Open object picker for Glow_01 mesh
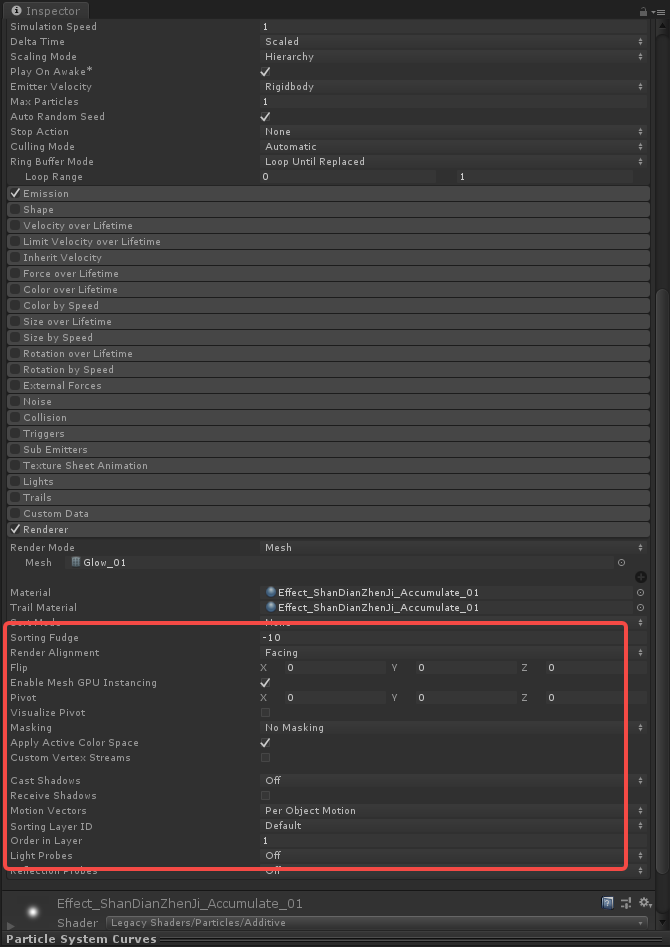 coord(621,563)
